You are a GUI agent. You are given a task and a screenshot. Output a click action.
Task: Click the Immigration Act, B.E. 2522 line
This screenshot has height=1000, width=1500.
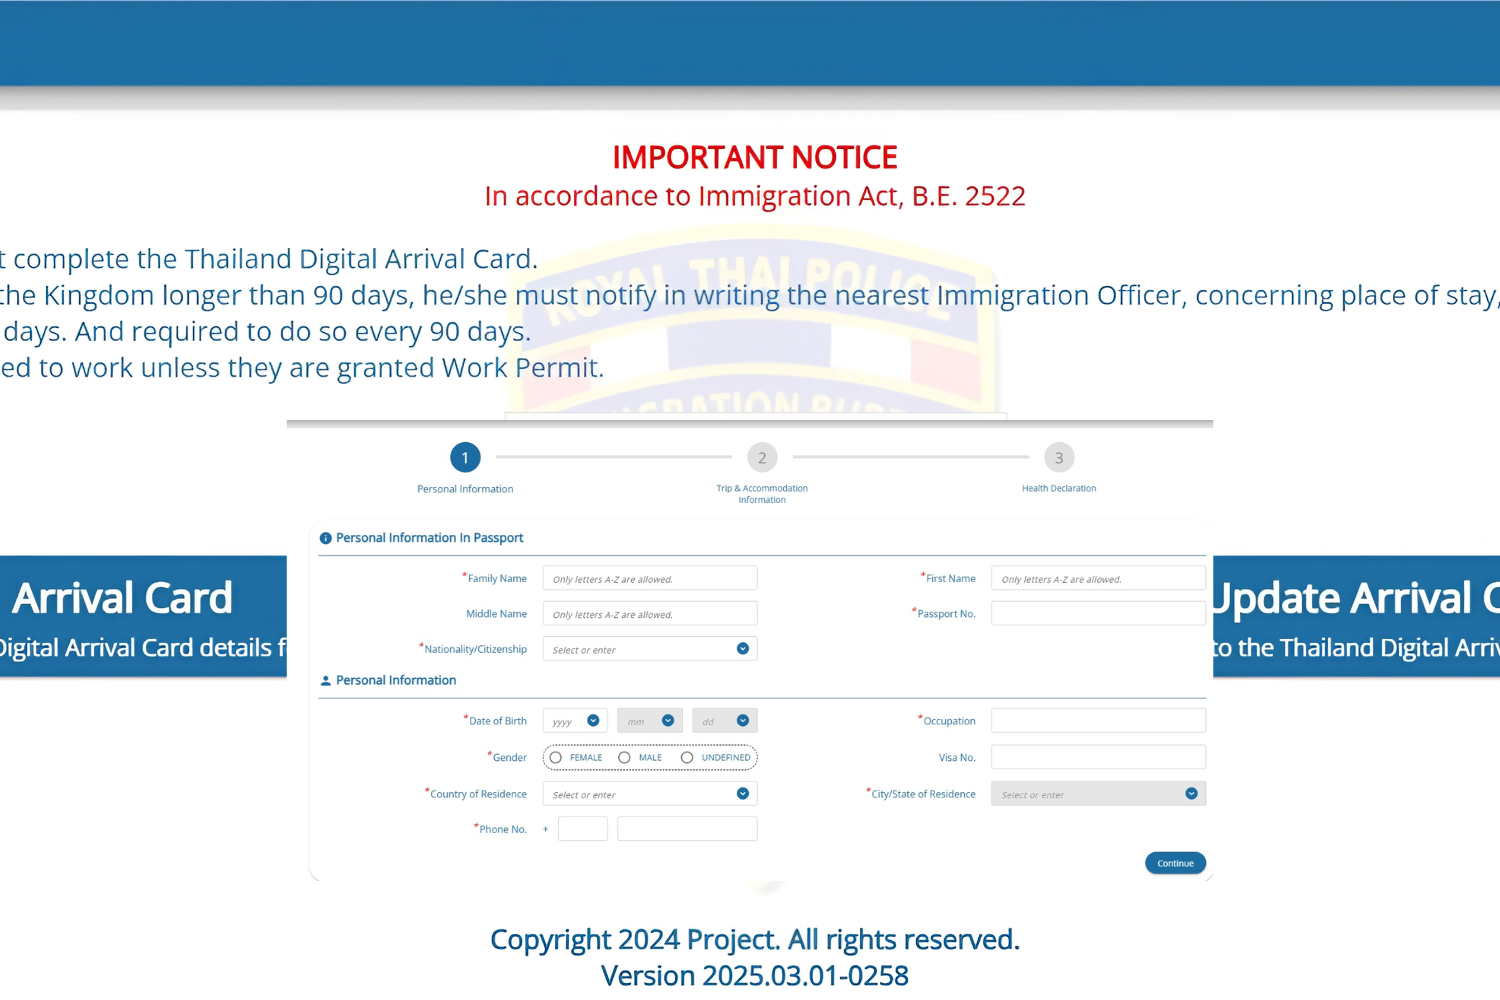coord(755,196)
